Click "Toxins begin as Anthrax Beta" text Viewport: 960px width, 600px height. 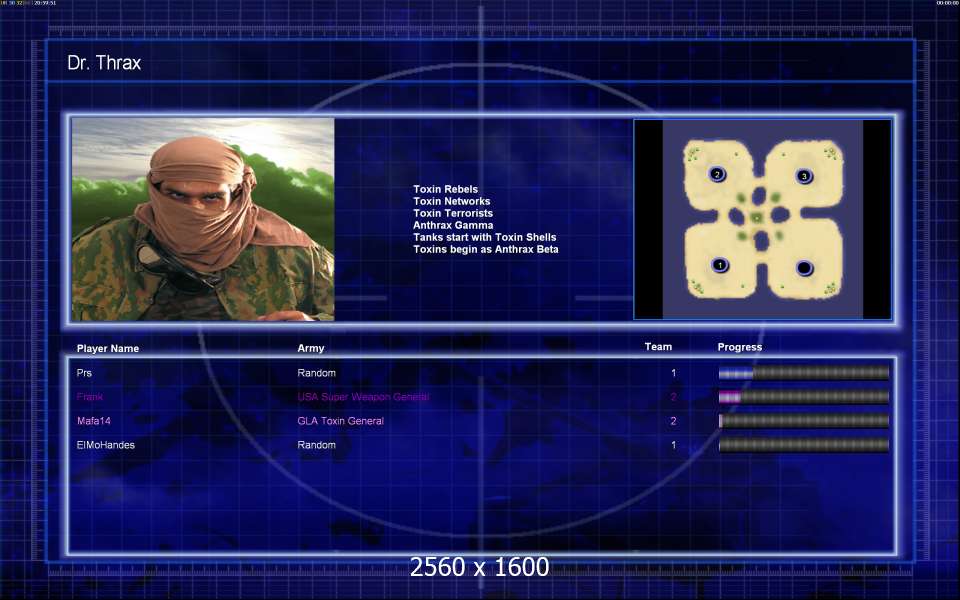click(486, 249)
